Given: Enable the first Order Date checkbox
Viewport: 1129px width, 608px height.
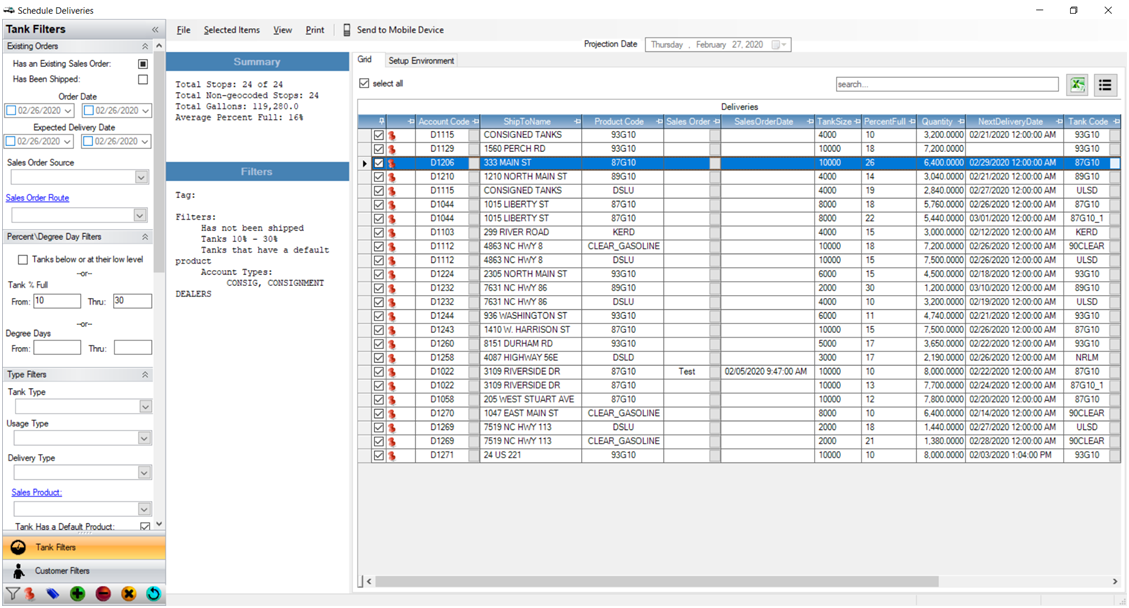Looking at the screenshot, I should 11,111.
